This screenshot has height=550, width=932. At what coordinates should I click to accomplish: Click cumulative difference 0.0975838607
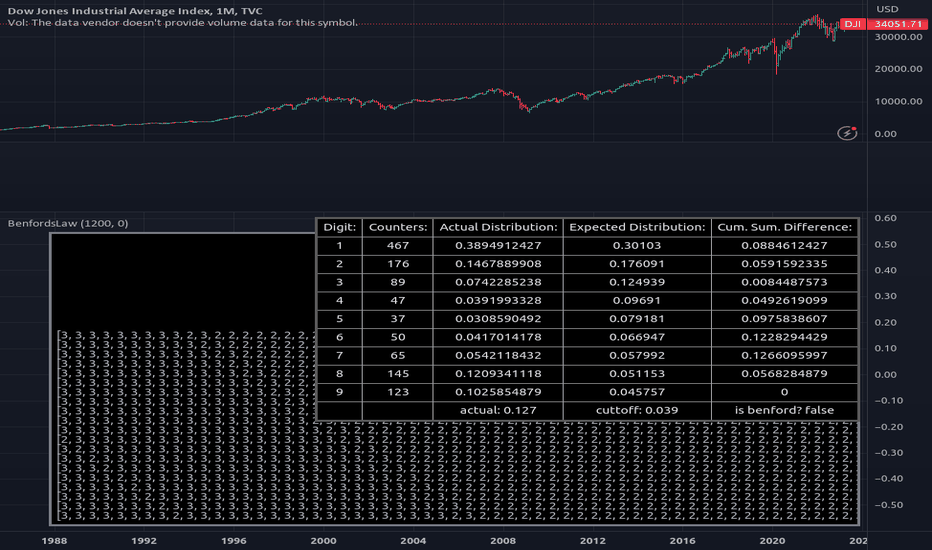[x=785, y=319]
